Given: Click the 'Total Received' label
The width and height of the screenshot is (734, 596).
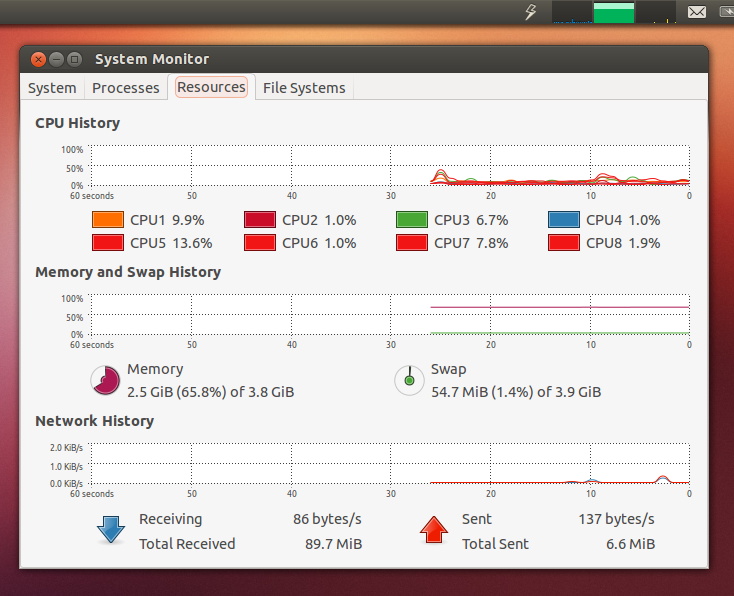Looking at the screenshot, I should 187,544.
